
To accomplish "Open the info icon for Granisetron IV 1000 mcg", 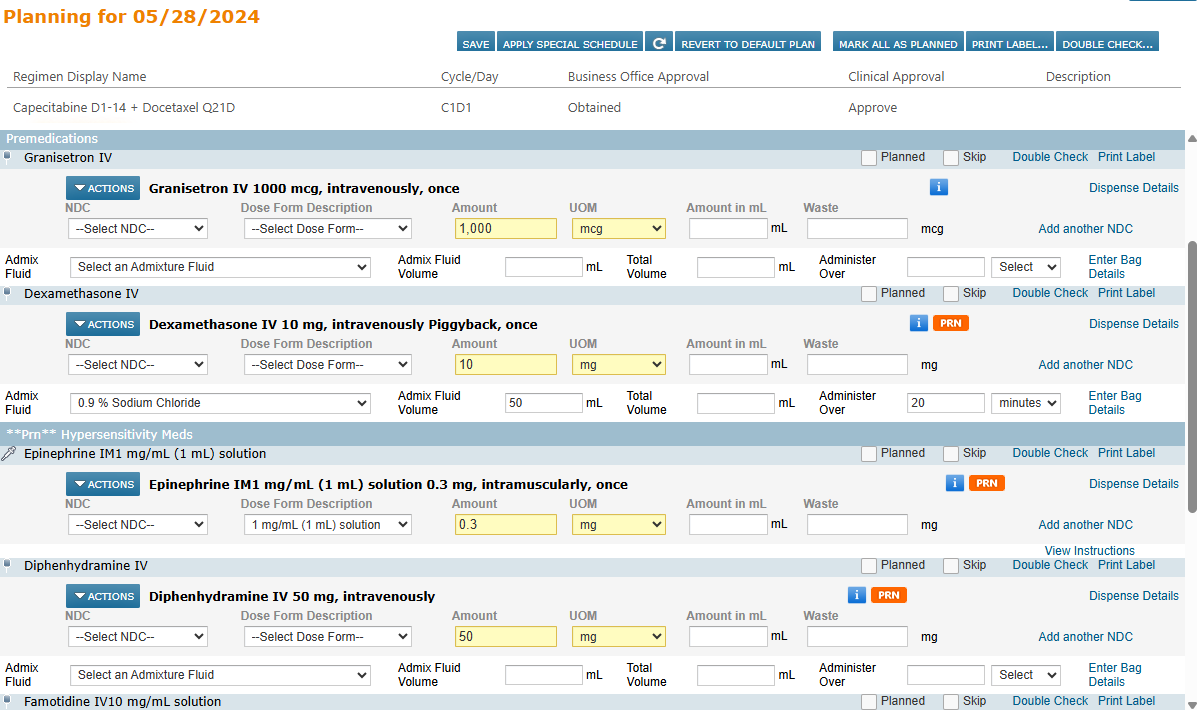I will (938, 187).
